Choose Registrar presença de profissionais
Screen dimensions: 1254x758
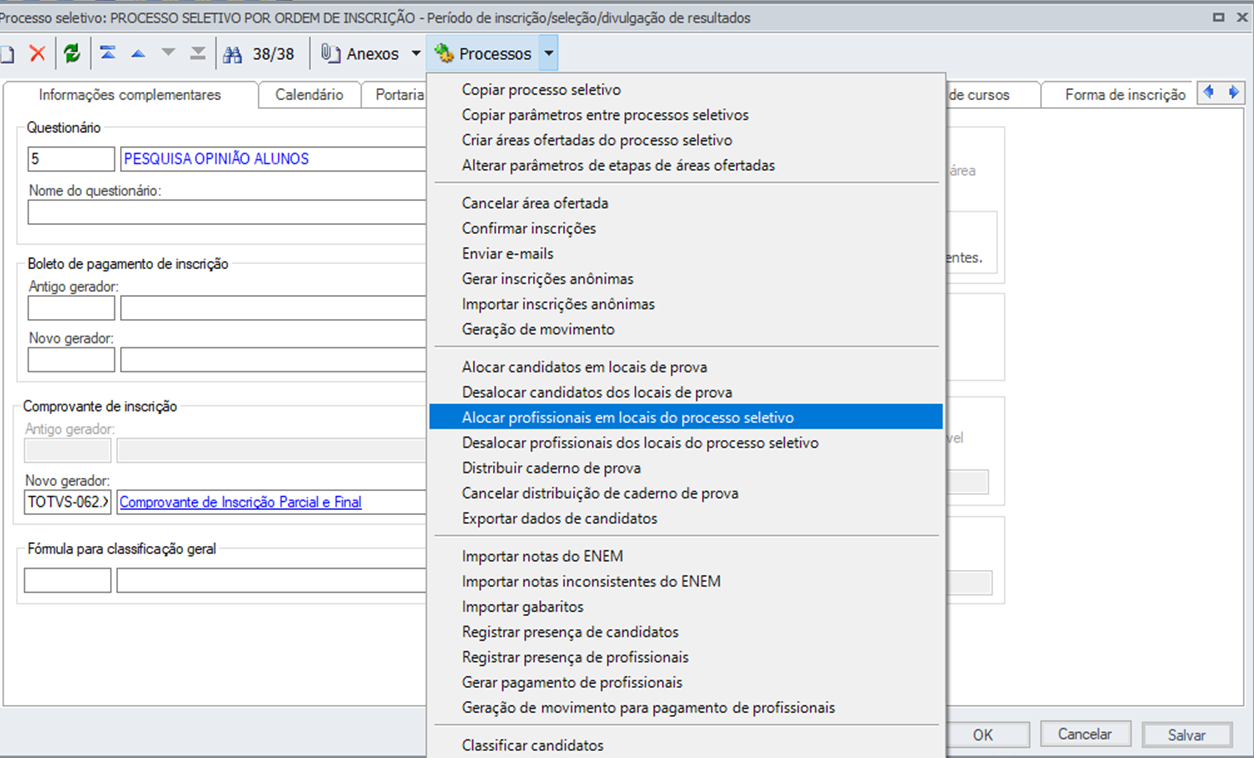coord(686,657)
